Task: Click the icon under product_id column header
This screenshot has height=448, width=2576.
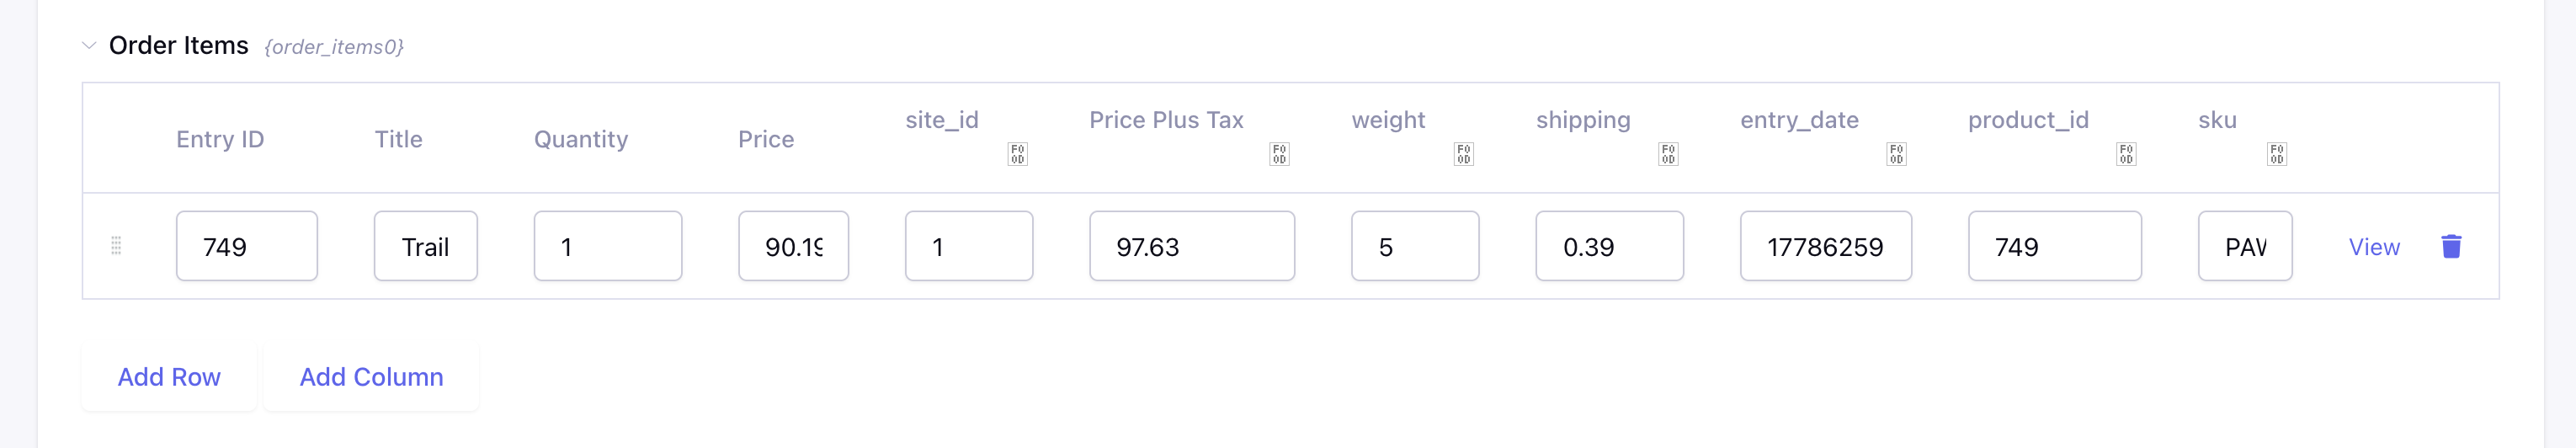Action: tap(2126, 154)
